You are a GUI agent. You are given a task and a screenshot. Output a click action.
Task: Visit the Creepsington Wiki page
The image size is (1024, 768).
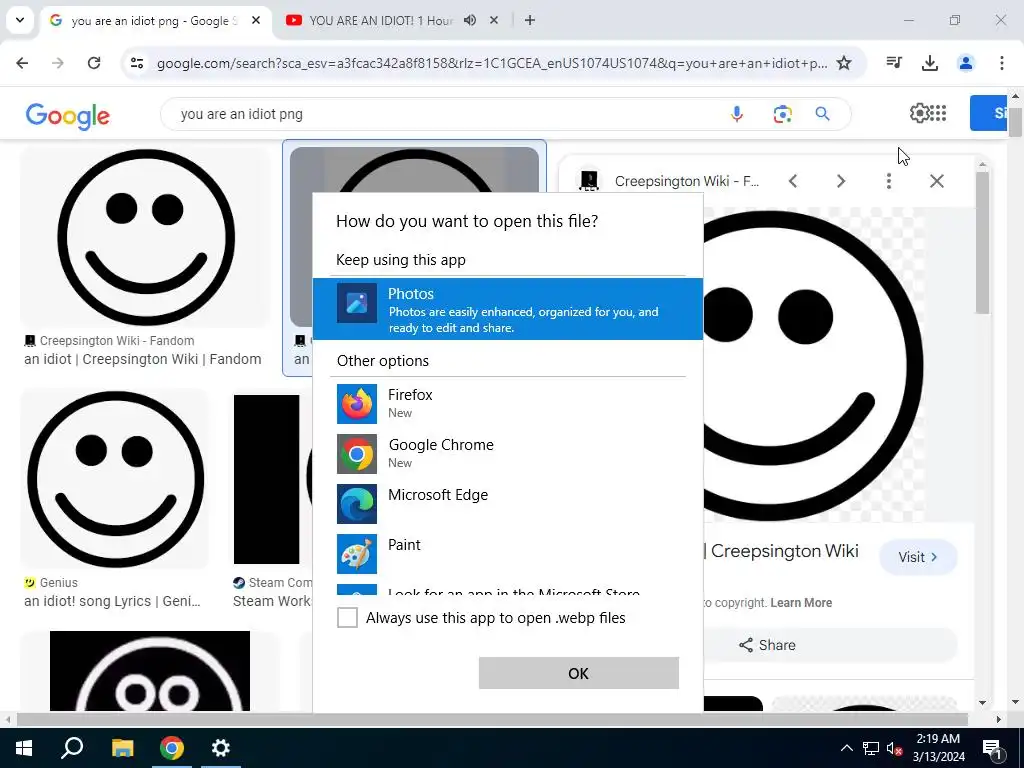coord(918,557)
